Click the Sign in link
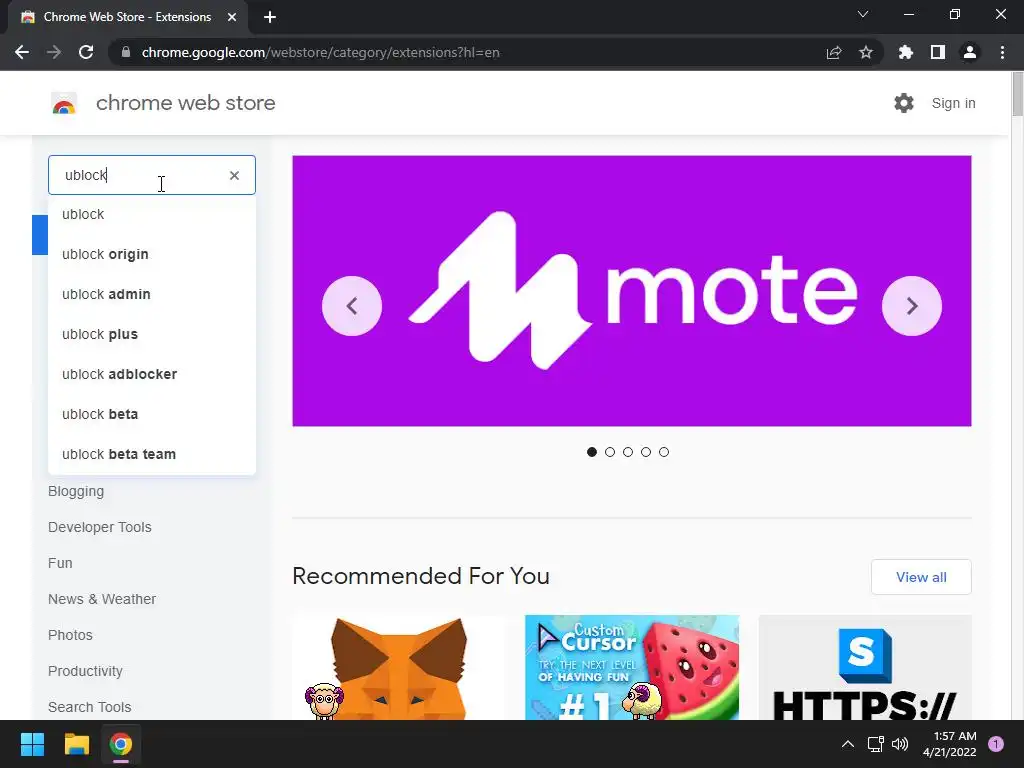This screenshot has width=1024, height=768. 953,103
